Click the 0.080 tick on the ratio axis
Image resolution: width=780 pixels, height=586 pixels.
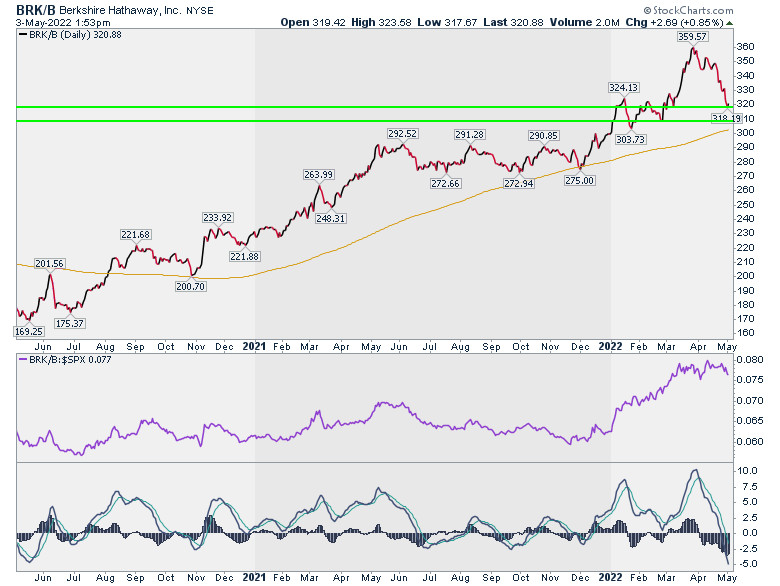click(x=750, y=360)
